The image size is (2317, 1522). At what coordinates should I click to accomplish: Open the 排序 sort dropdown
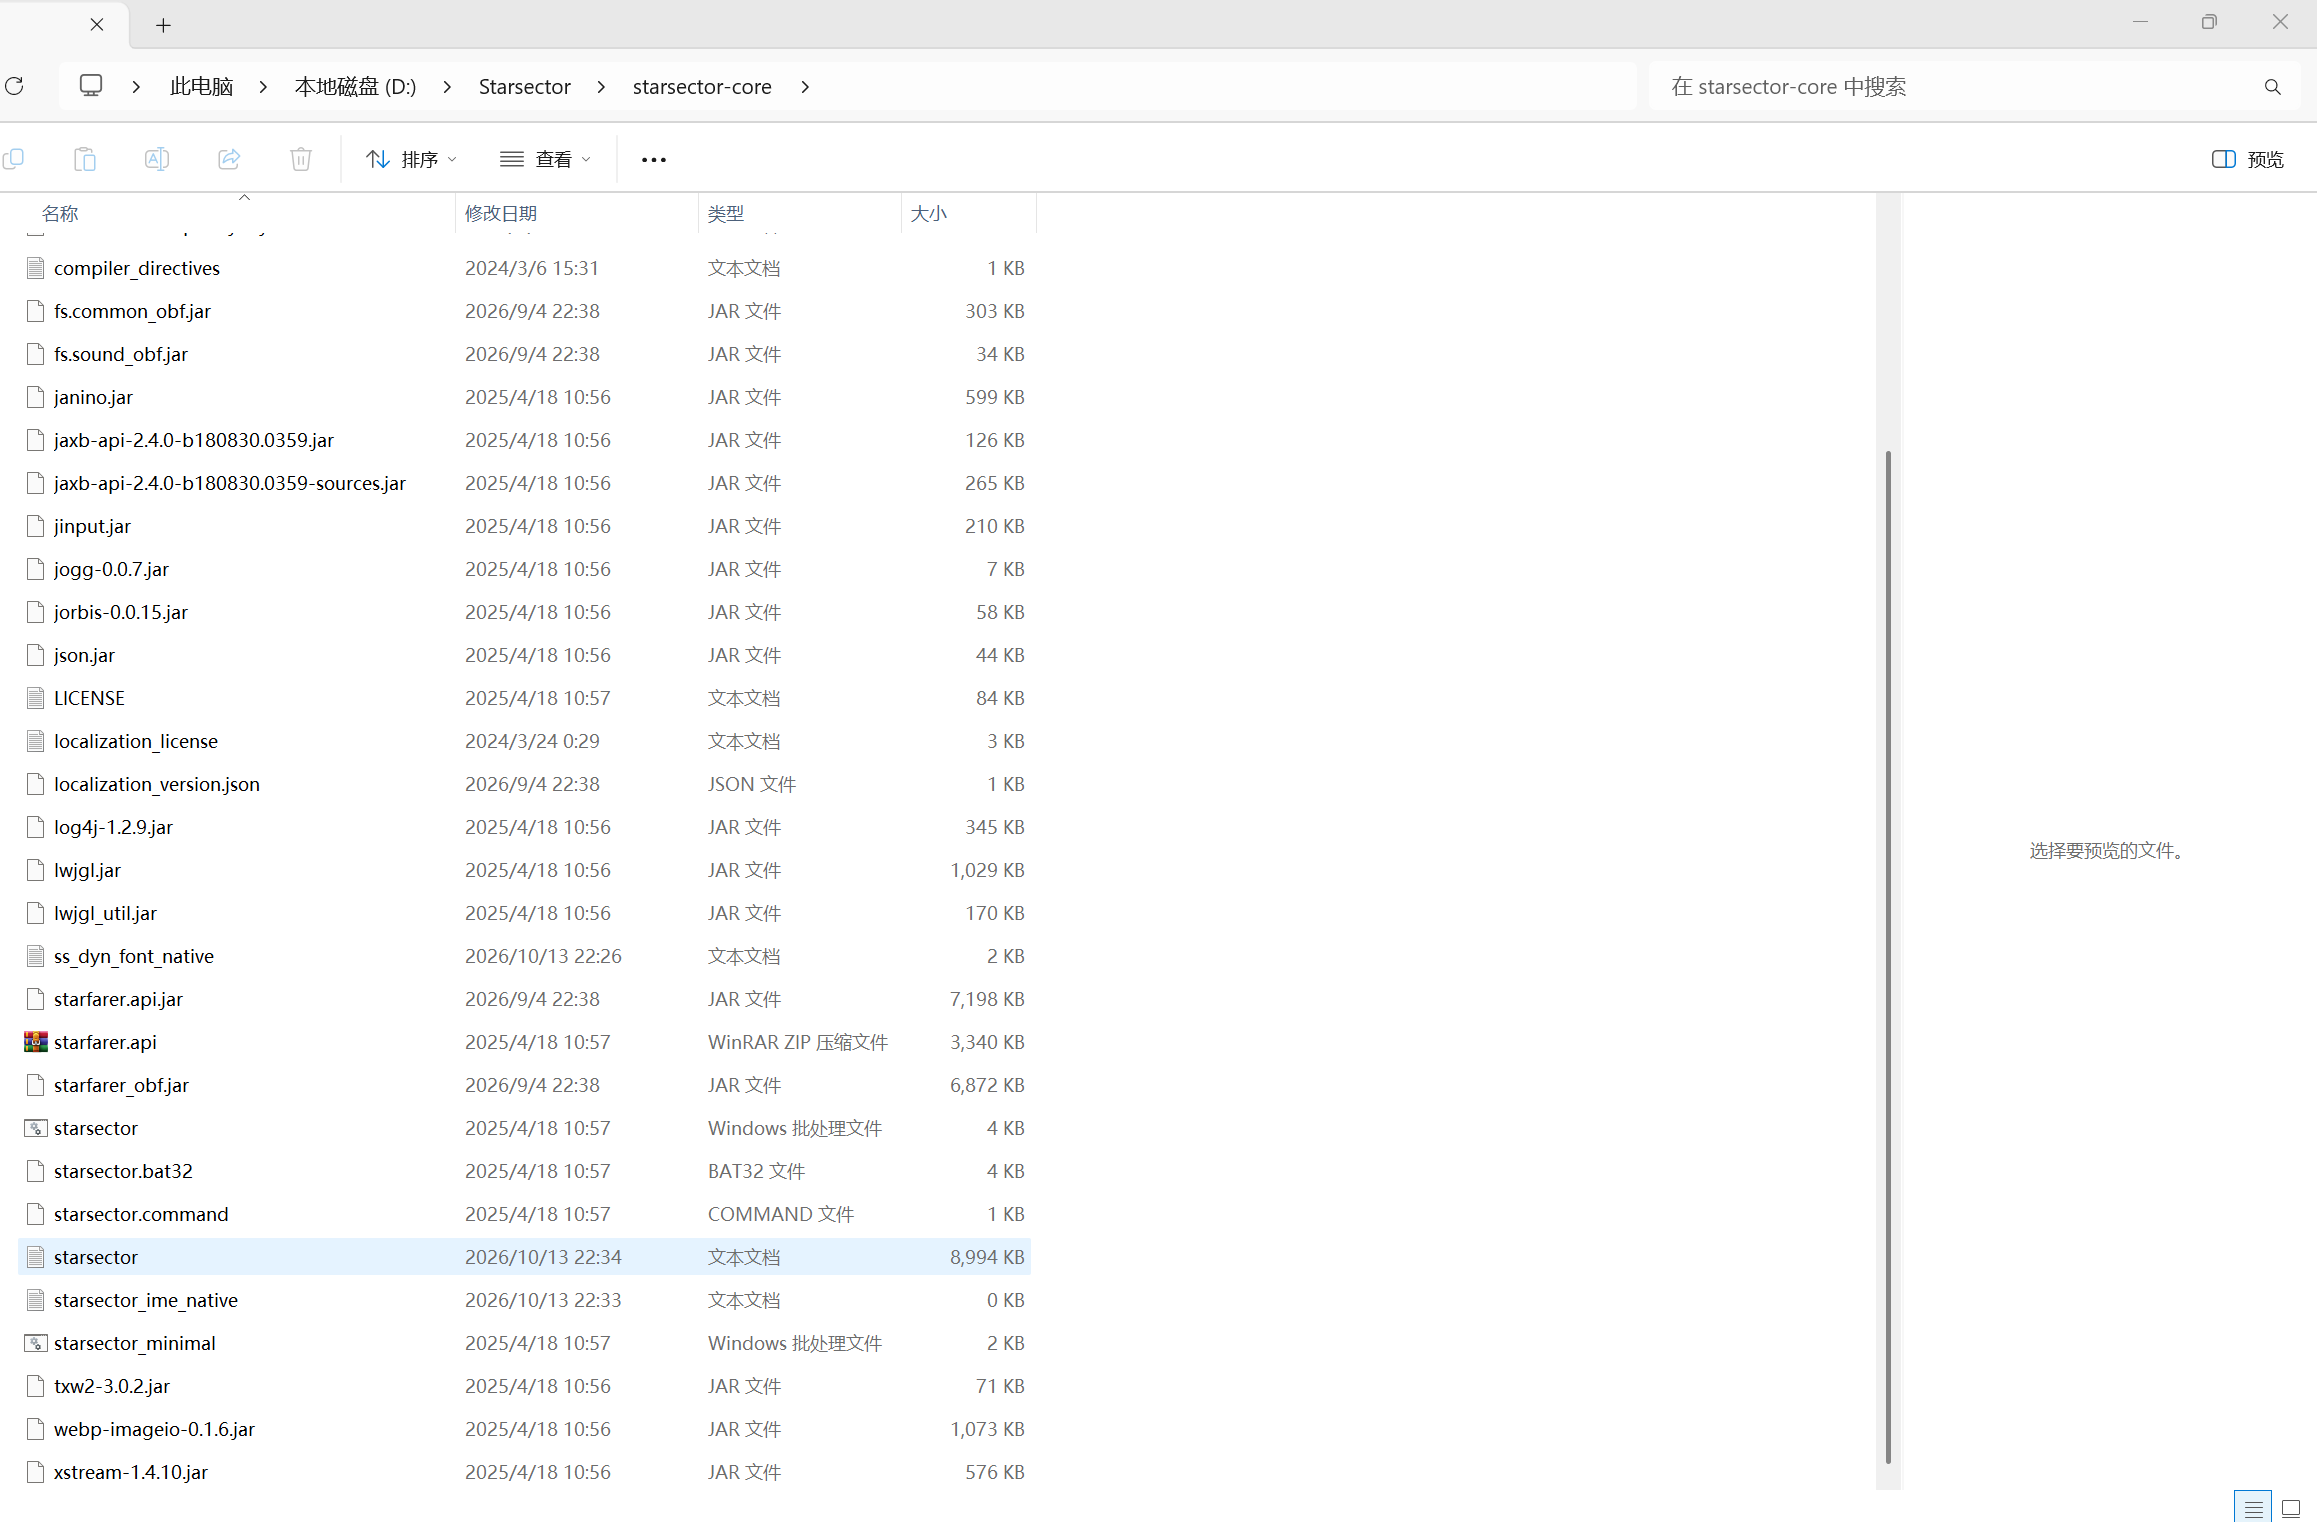pyautogui.click(x=411, y=159)
